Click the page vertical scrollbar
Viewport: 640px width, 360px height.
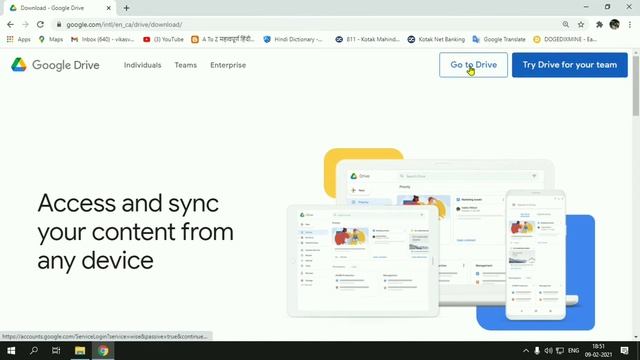[x=636, y=86]
